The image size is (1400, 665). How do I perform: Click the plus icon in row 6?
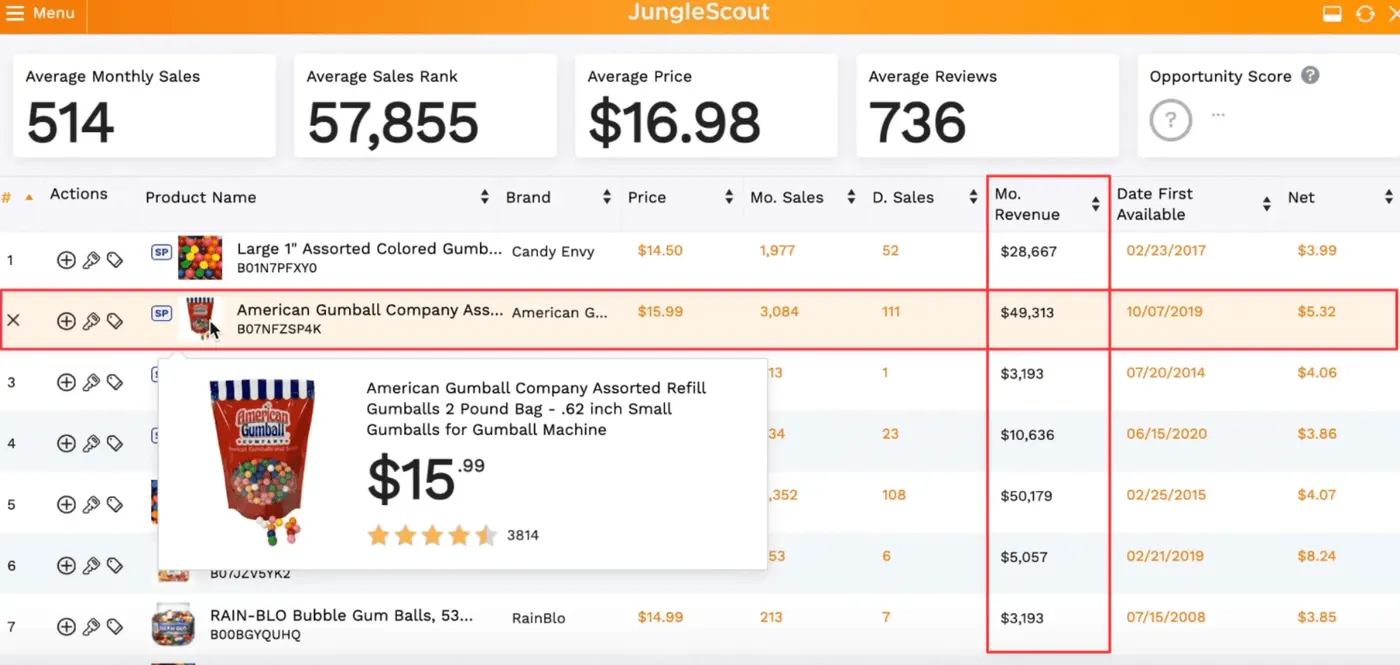[66, 566]
